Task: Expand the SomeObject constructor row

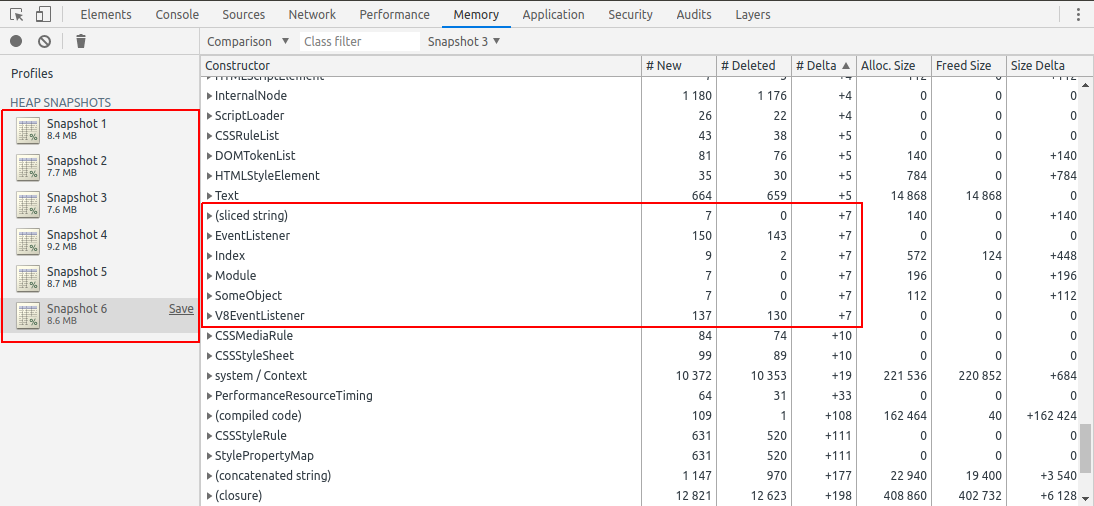Action: tap(209, 296)
